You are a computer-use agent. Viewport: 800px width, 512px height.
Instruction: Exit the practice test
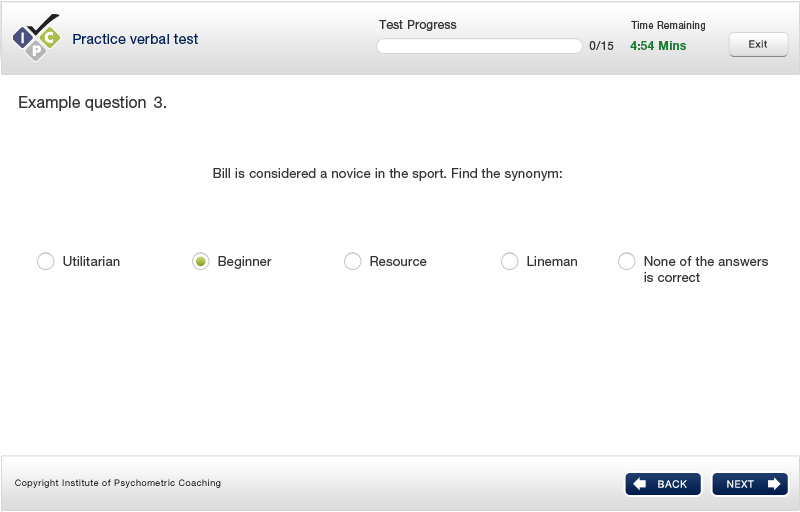coord(758,44)
